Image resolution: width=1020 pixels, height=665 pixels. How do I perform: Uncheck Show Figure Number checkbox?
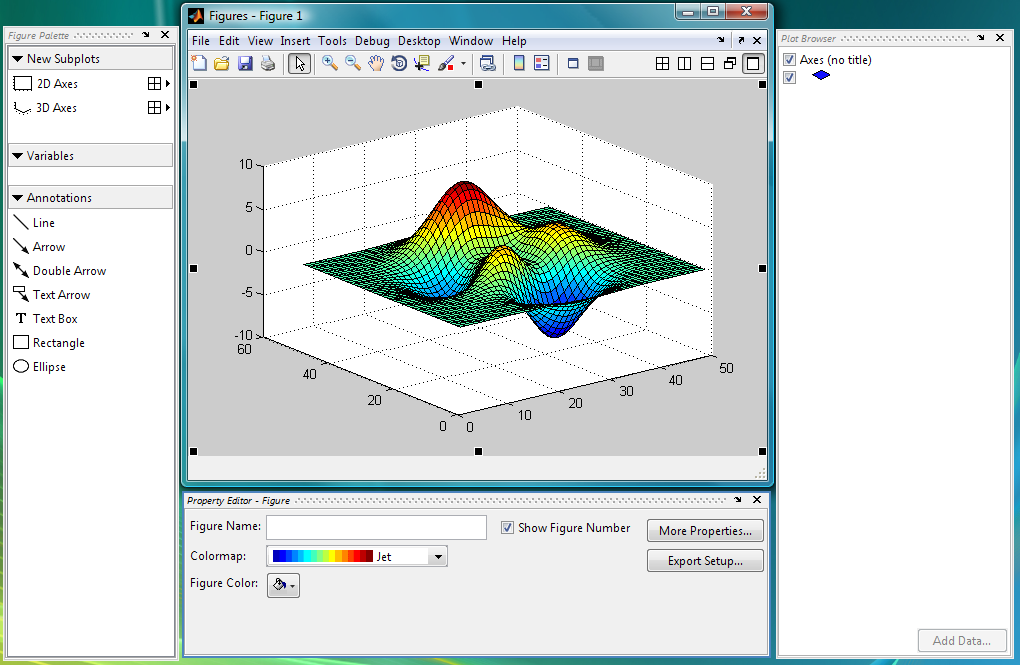point(508,528)
